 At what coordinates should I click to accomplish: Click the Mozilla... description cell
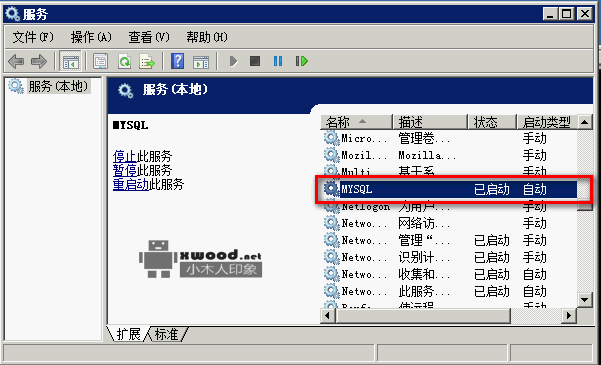427,155
